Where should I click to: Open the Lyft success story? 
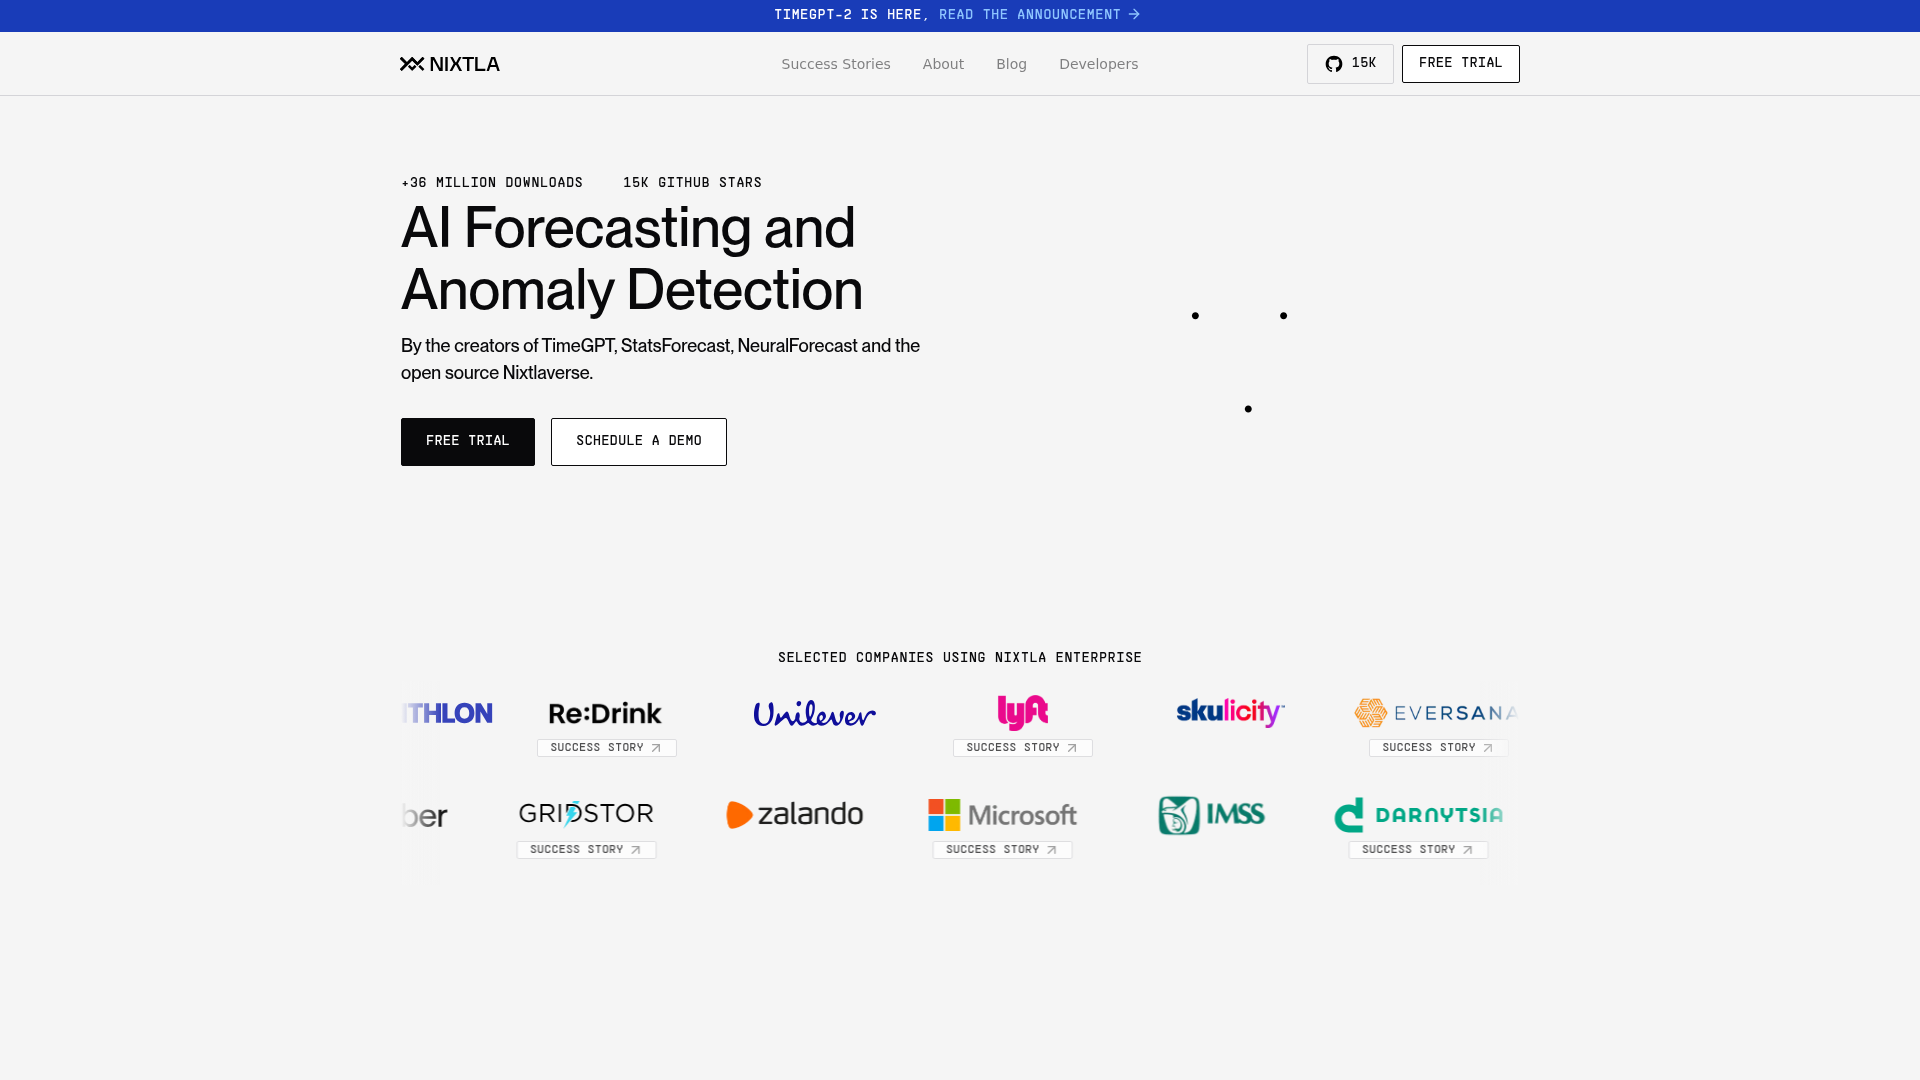(1021, 747)
